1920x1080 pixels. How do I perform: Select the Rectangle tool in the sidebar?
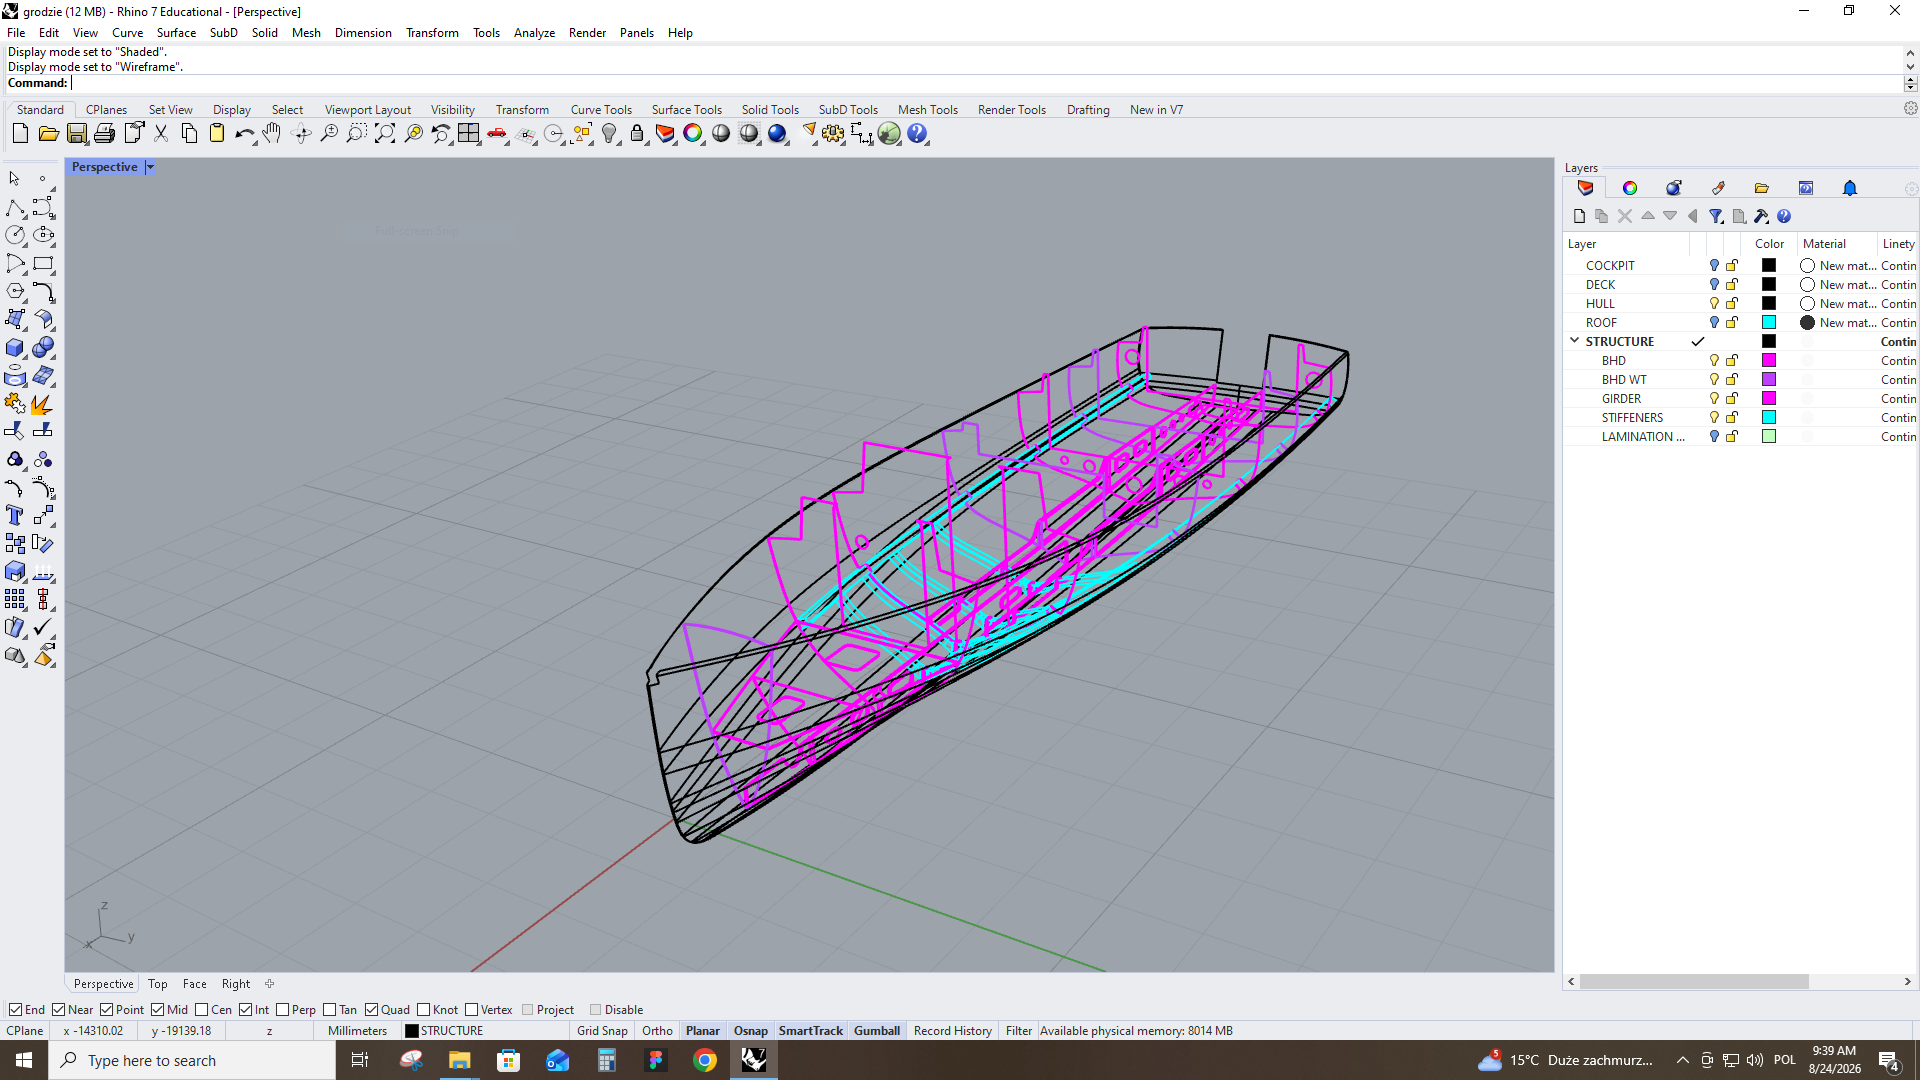tap(43, 264)
